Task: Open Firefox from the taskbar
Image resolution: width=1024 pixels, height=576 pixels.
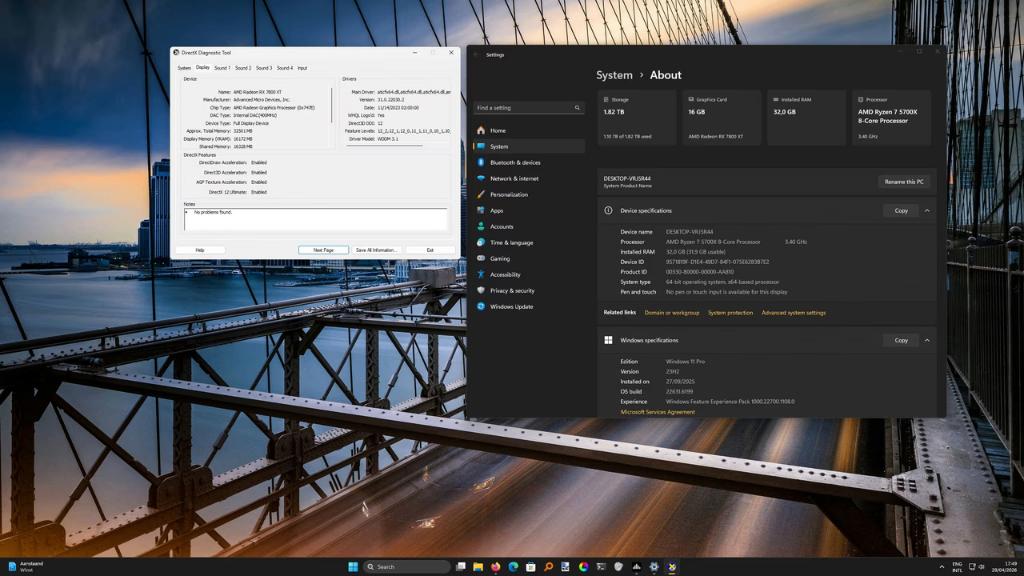Action: click(x=496, y=567)
